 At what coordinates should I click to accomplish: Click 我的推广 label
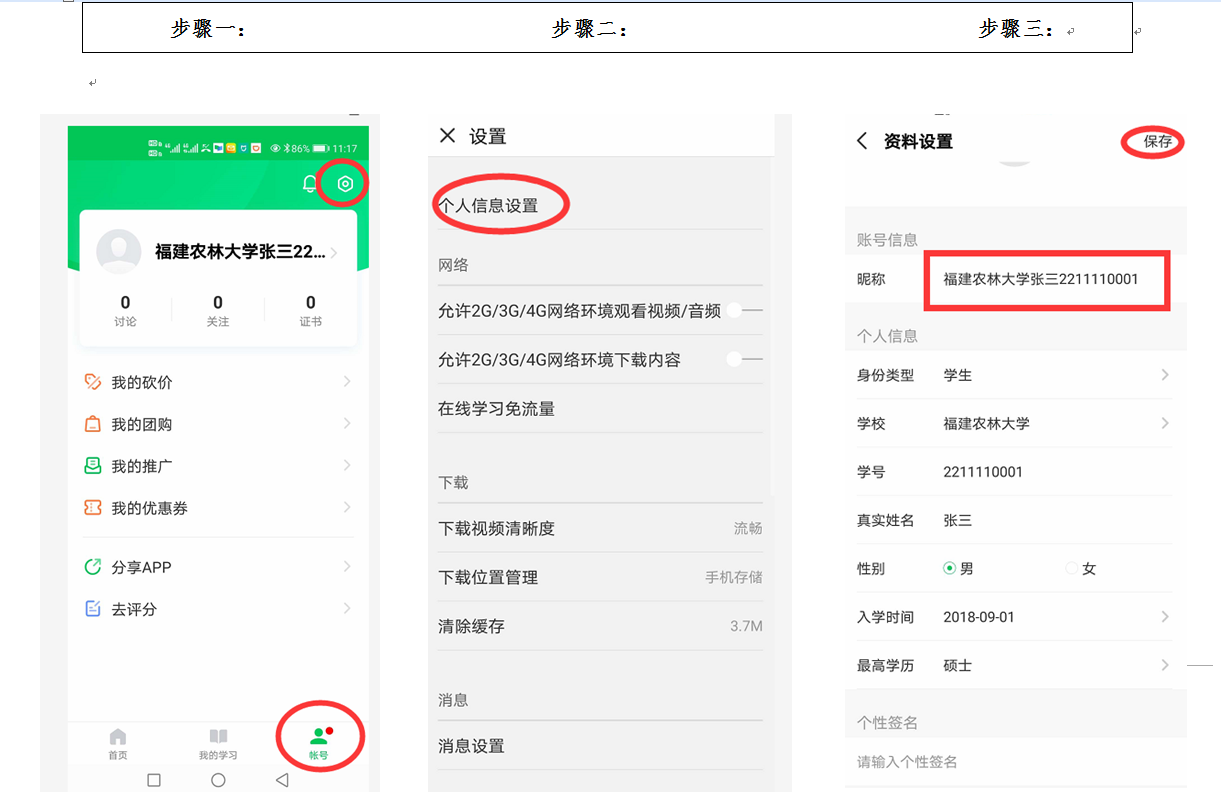click(142, 466)
